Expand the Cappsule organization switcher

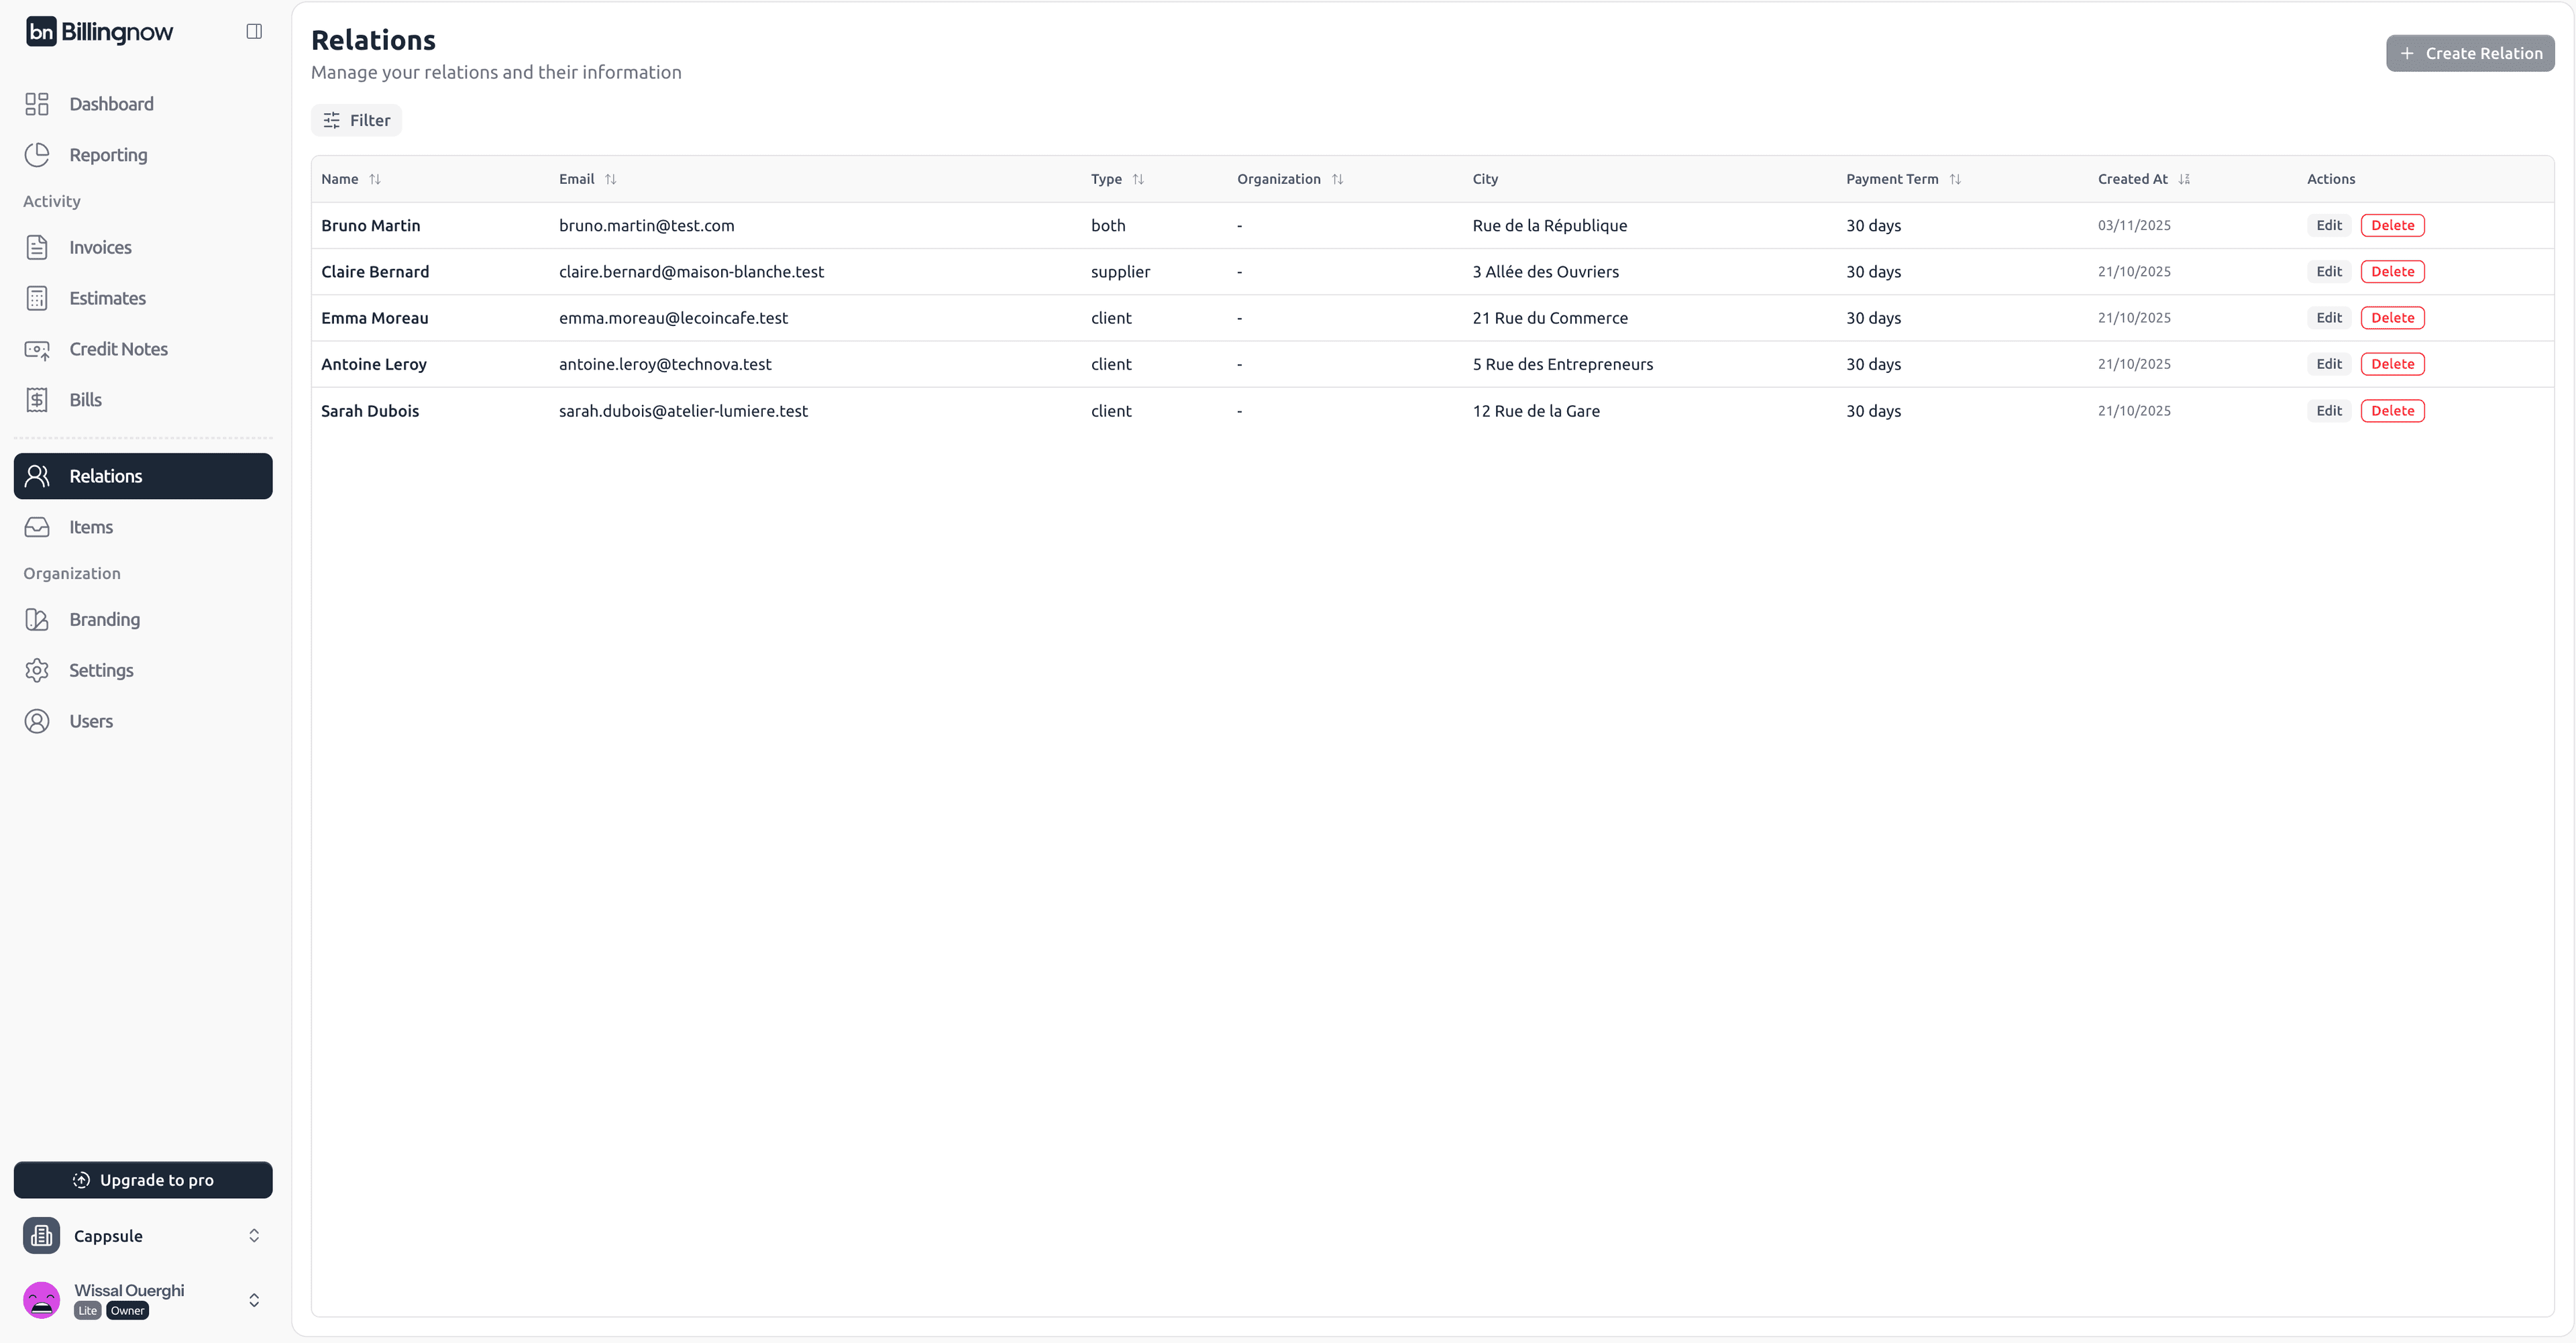[254, 1236]
